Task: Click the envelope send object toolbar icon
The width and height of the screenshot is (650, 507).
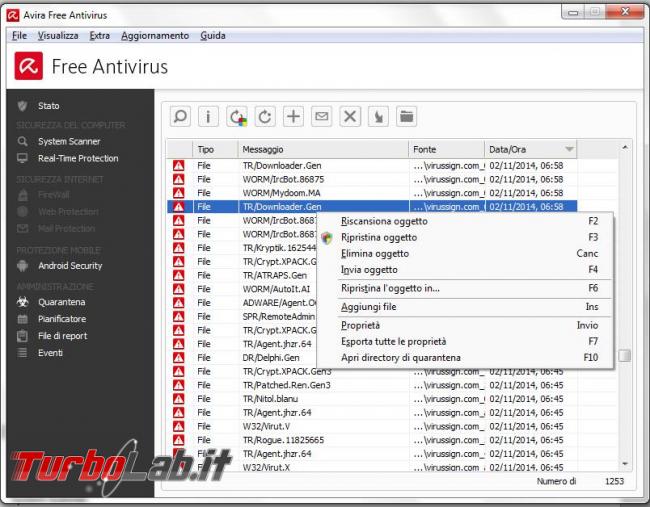Action: [322, 116]
